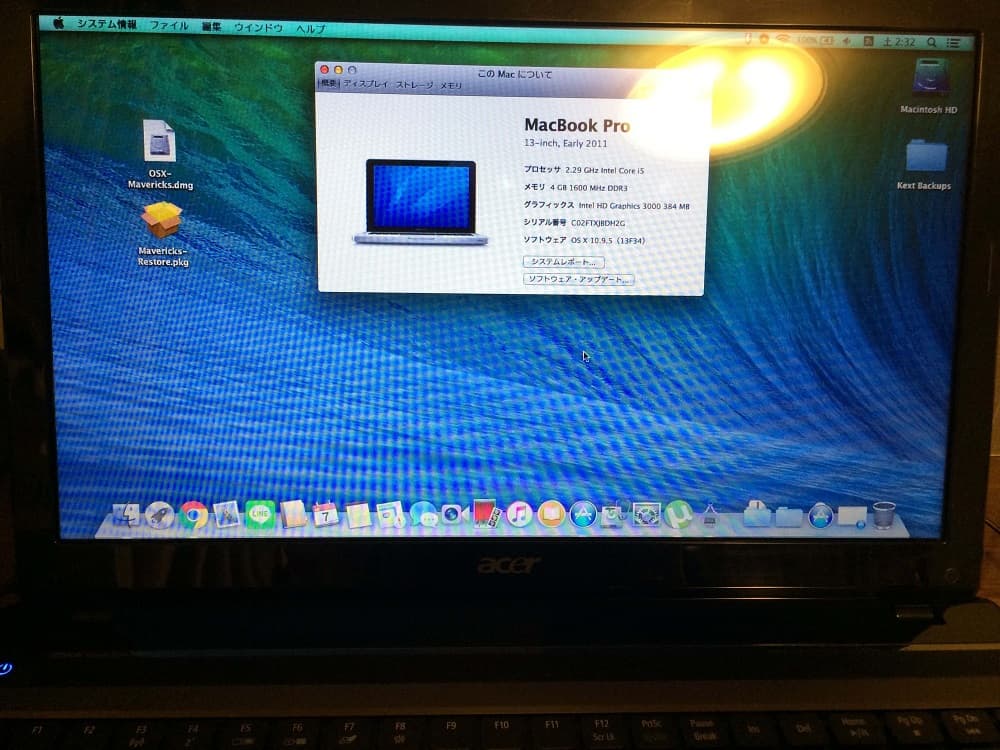
Task: Select Macintosh HD drive on desktop
Action: point(929,86)
